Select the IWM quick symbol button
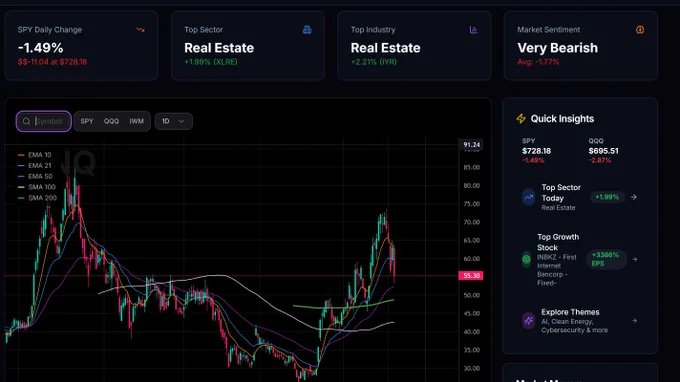The image size is (680, 382). tap(136, 121)
